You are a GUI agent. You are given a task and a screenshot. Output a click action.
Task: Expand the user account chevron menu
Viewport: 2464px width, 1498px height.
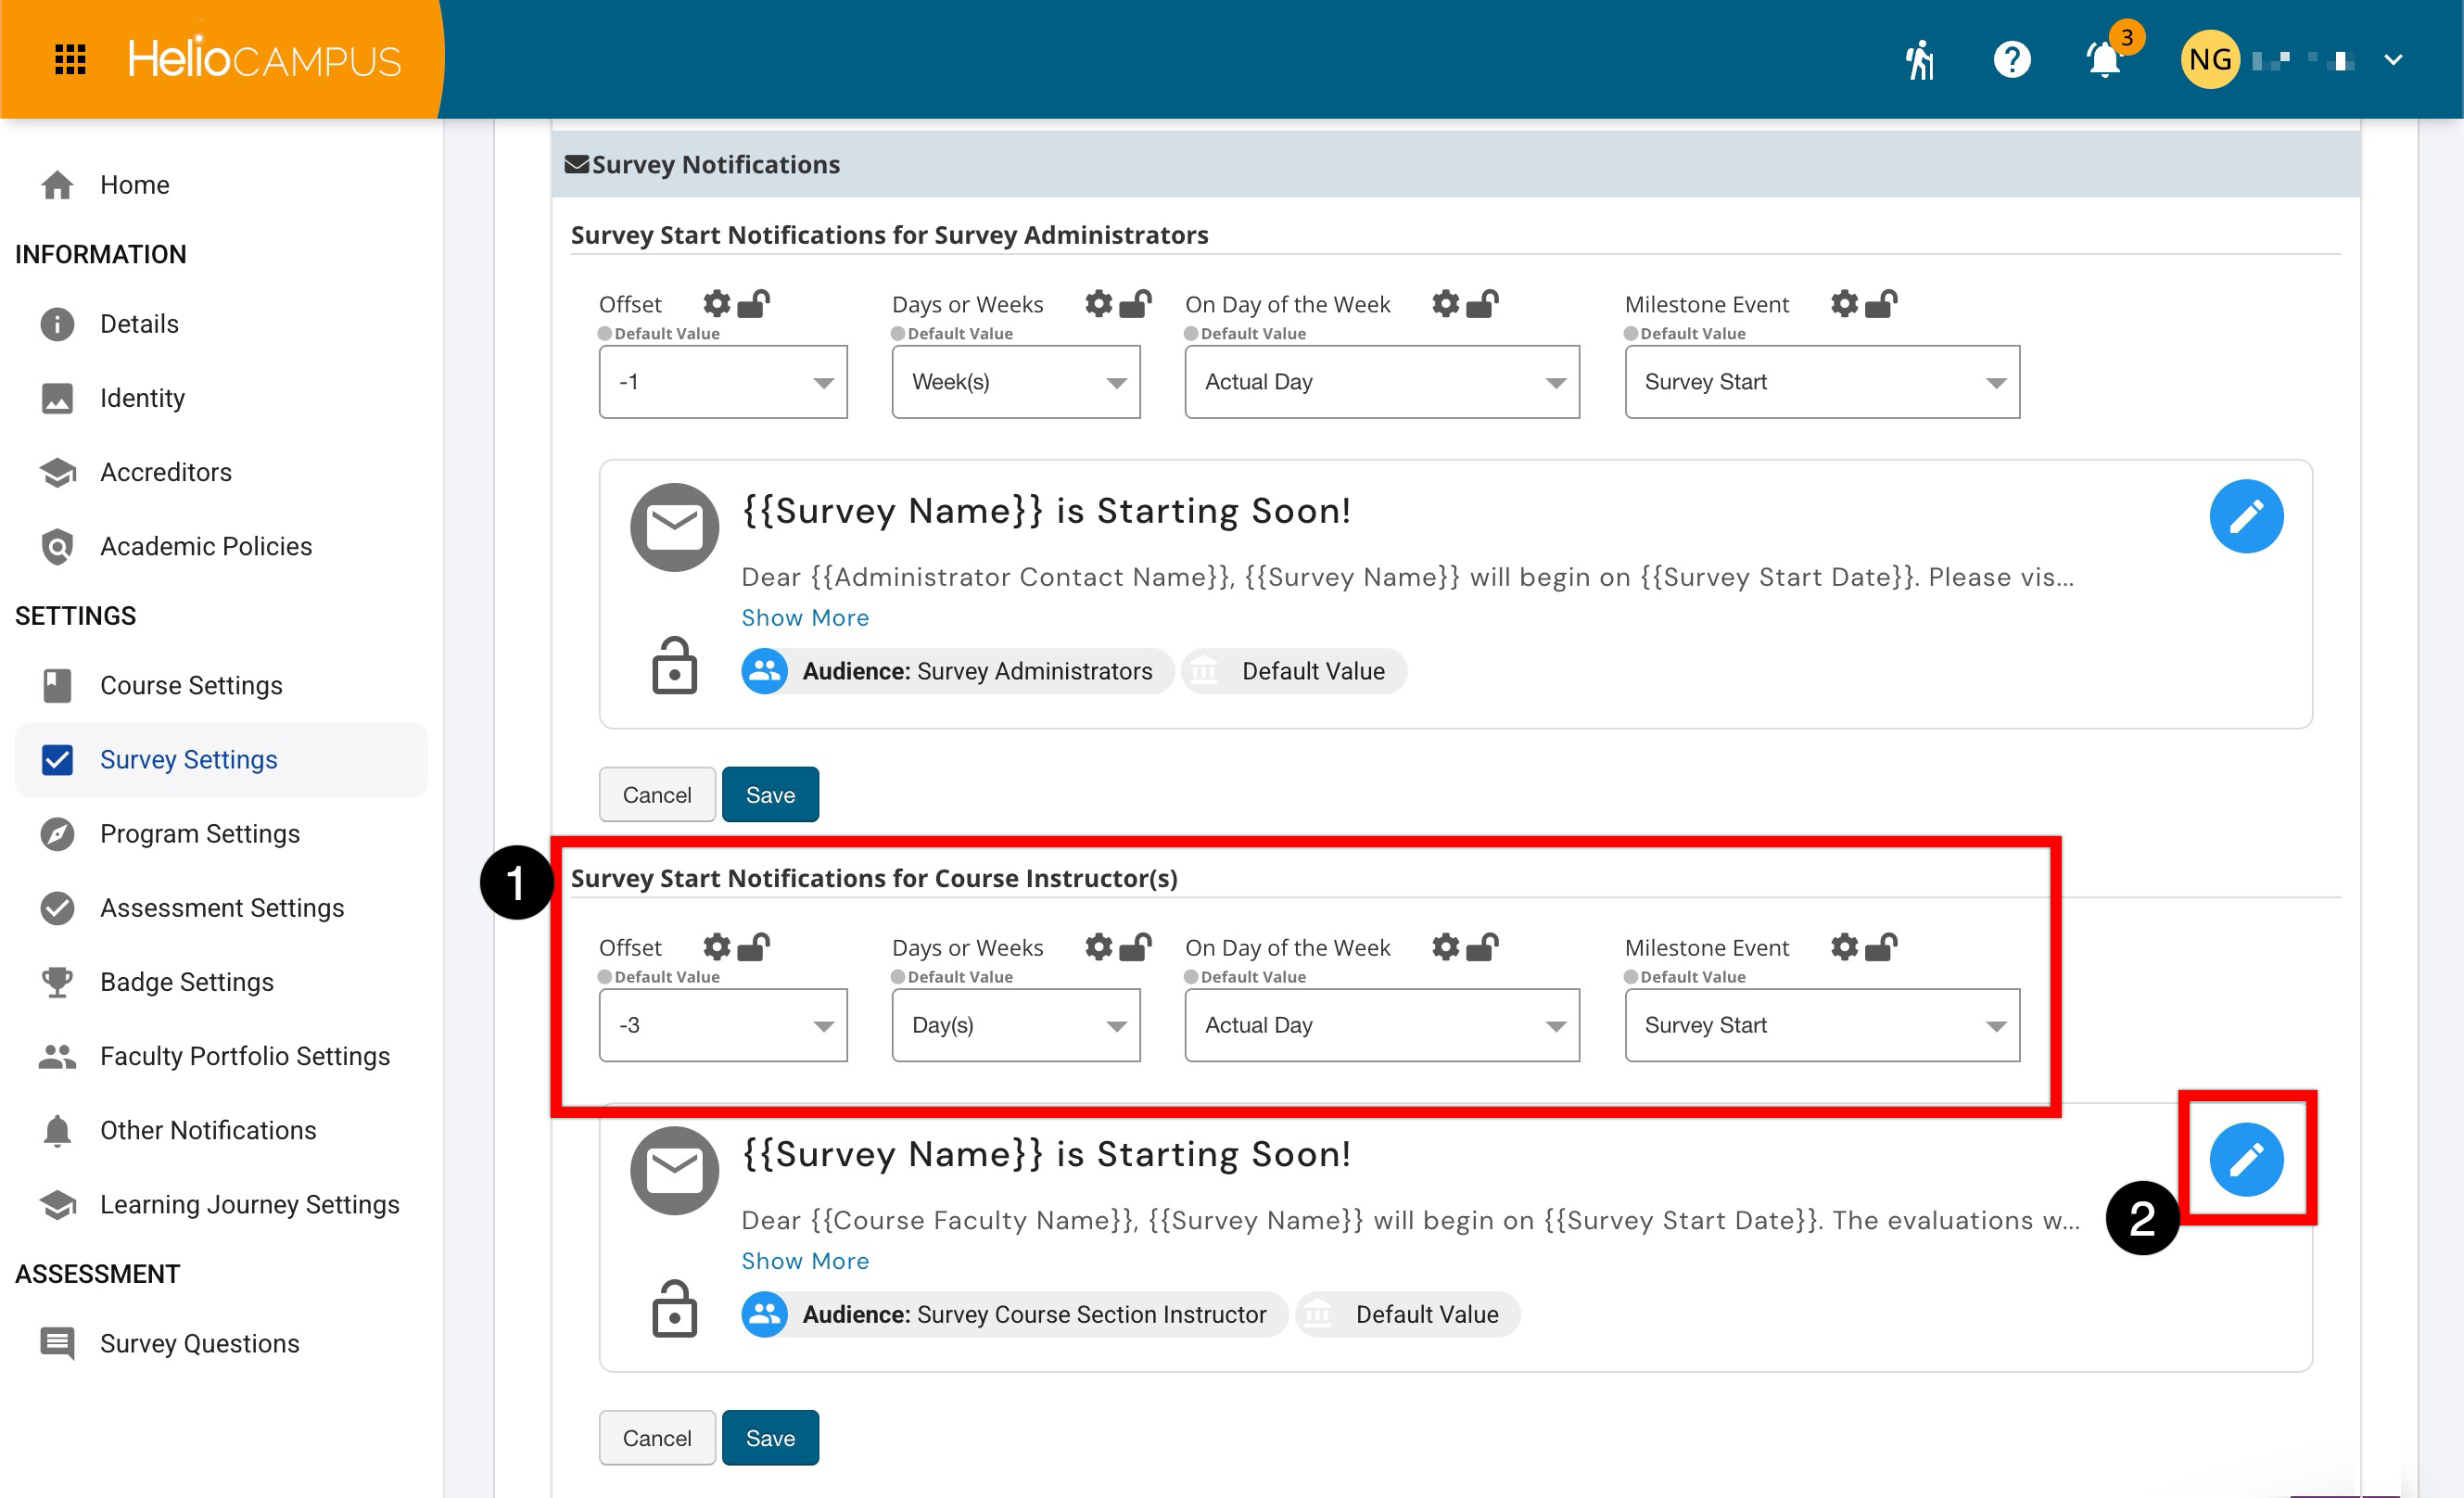(2393, 60)
